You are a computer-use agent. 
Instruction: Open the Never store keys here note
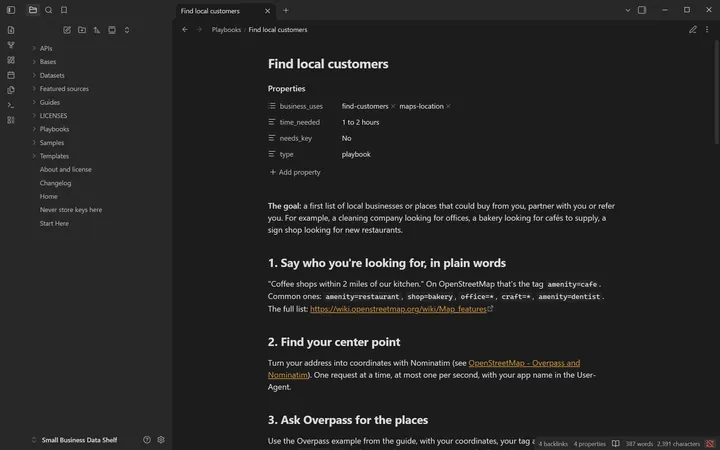(x=71, y=210)
